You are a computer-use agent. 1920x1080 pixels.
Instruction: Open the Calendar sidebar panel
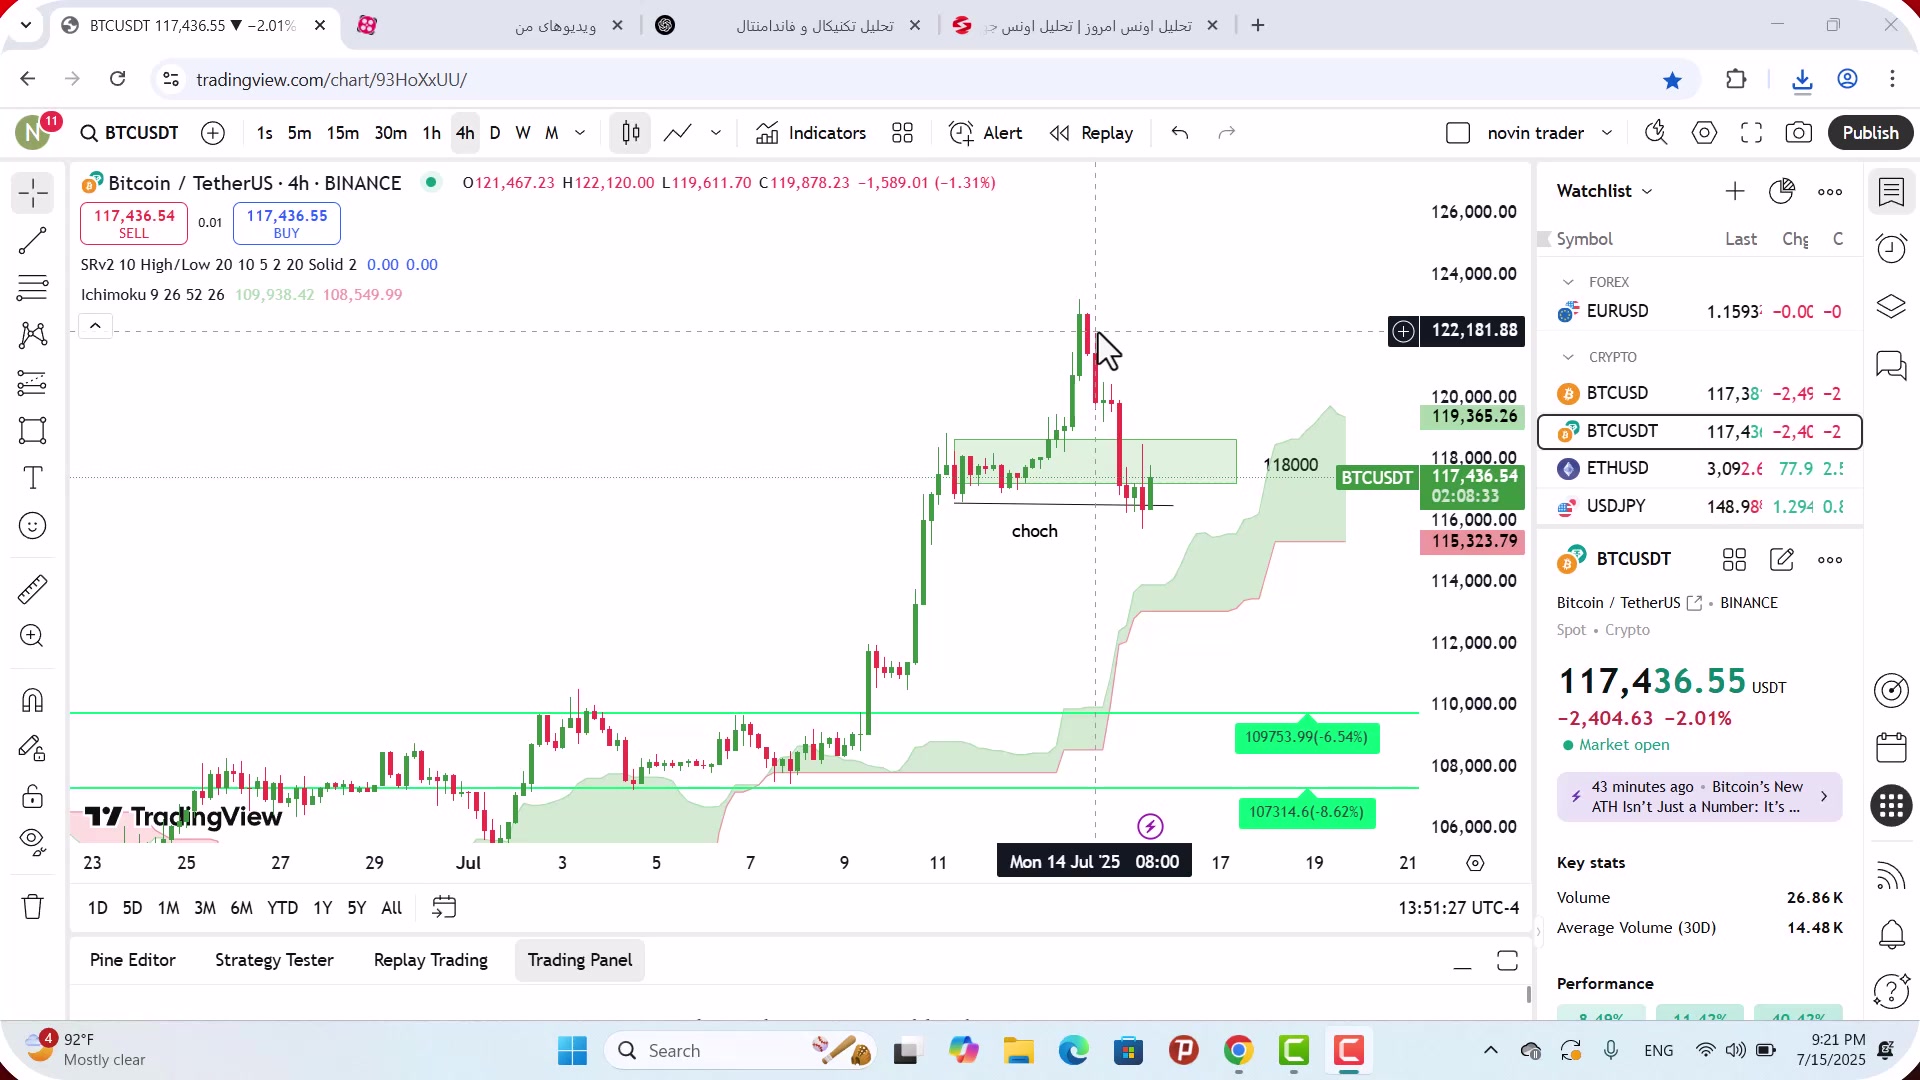point(1892,747)
